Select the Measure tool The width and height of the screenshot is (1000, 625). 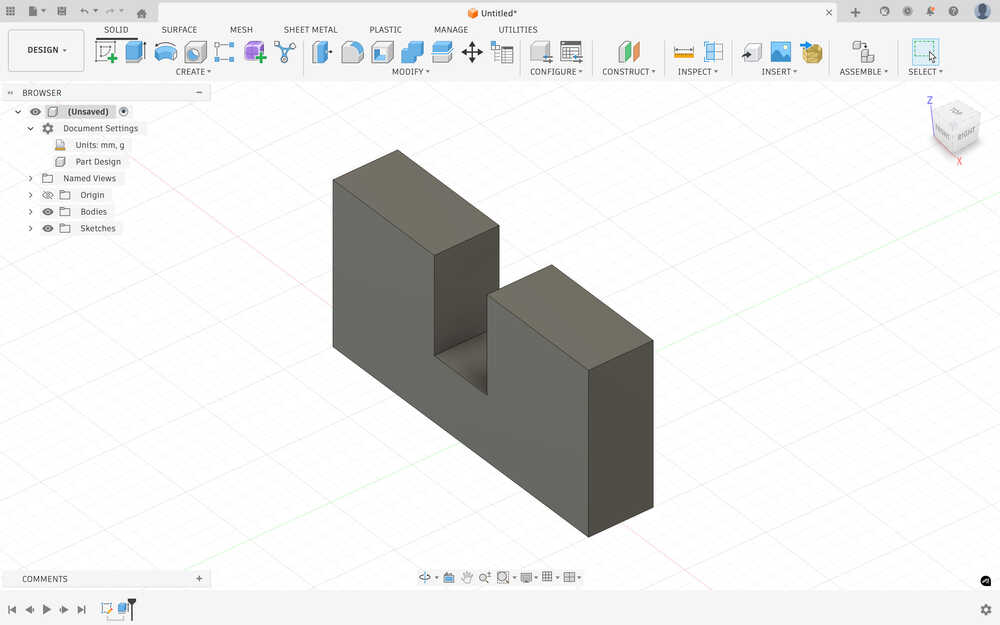[x=684, y=52]
